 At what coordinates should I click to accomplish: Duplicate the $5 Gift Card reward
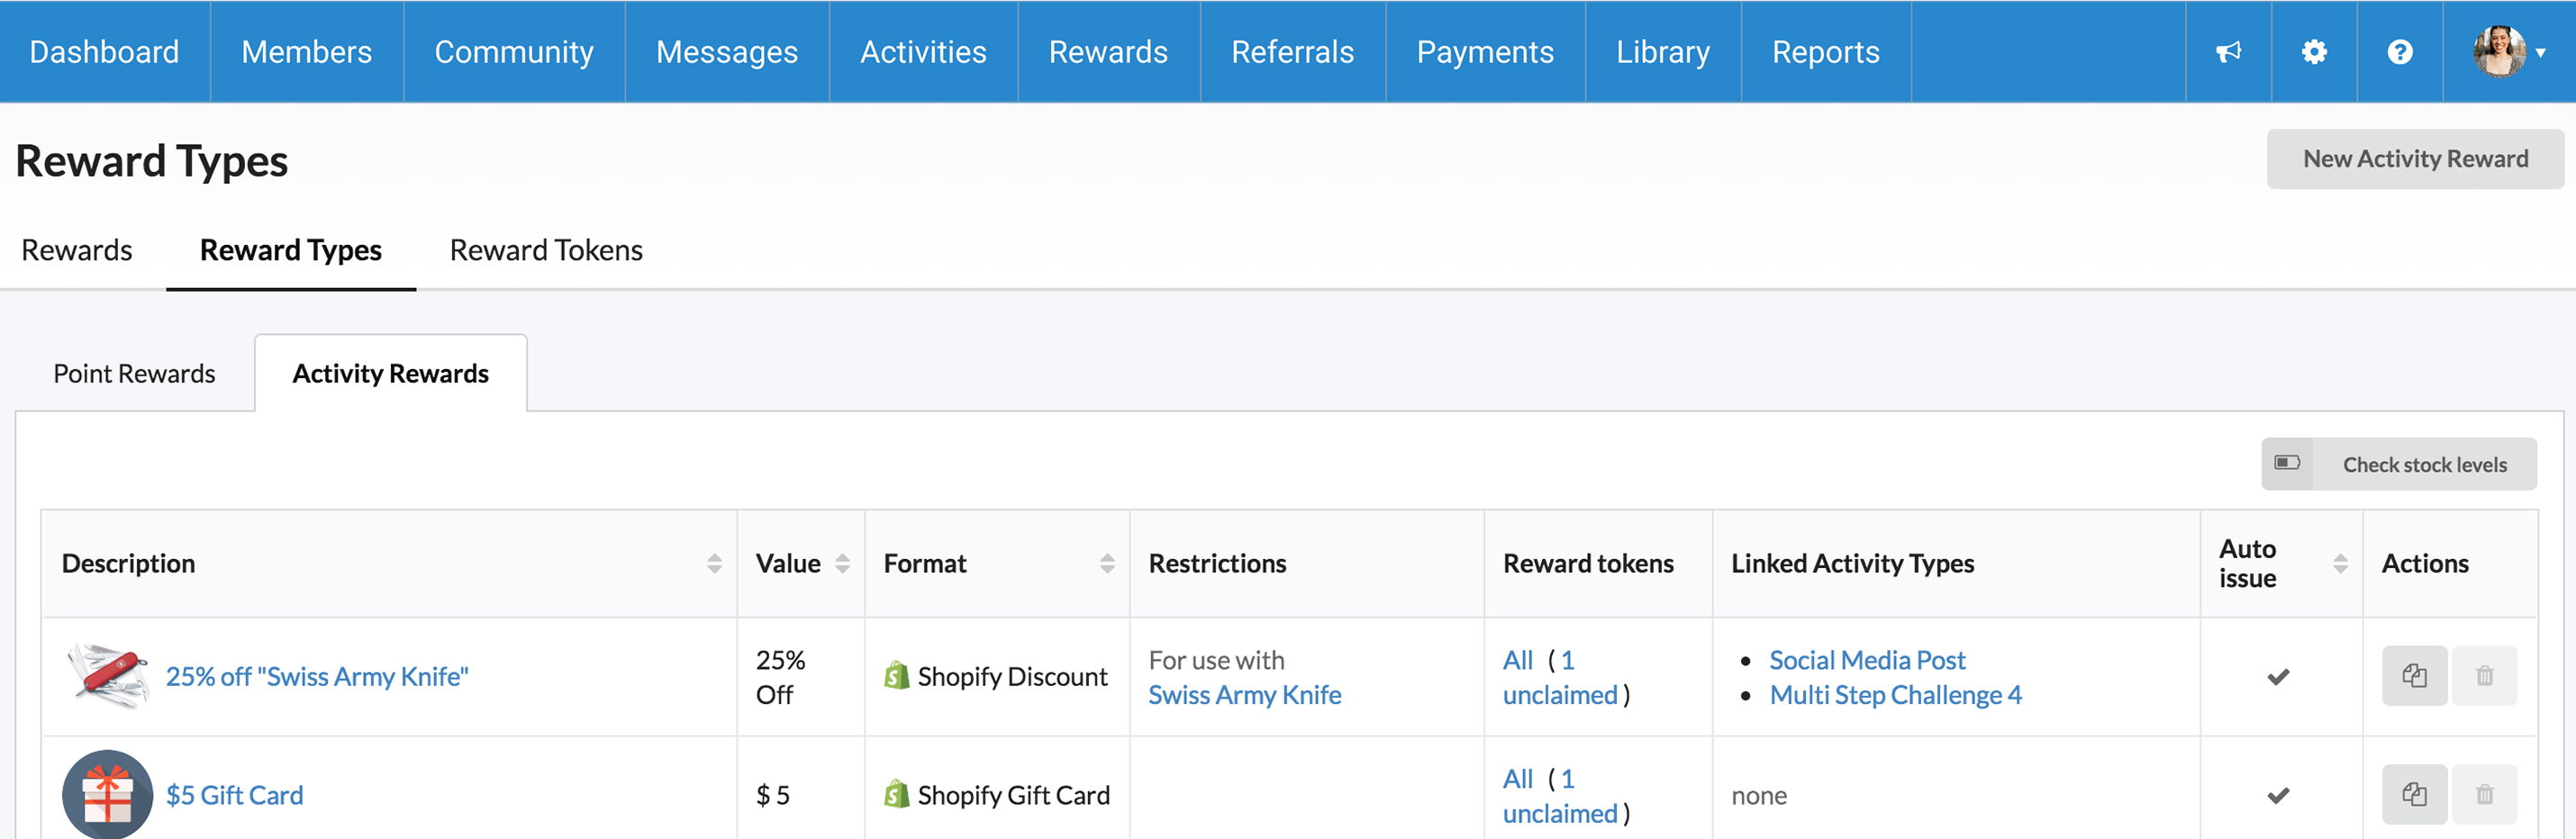coord(2414,795)
